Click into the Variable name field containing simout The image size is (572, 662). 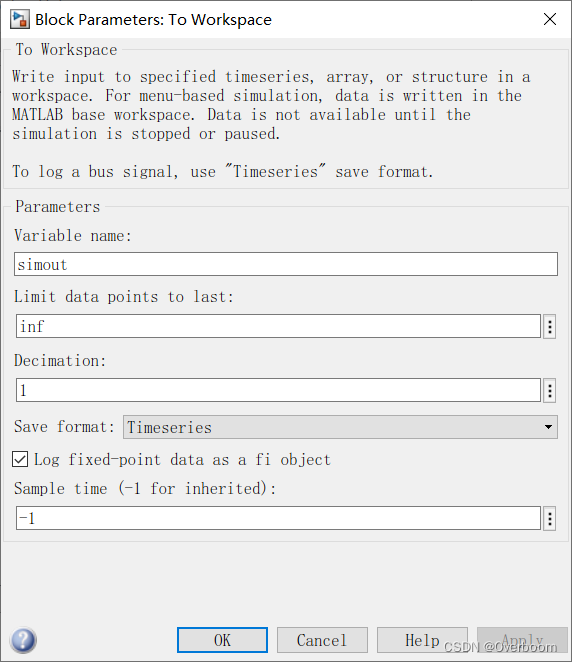coord(286,264)
